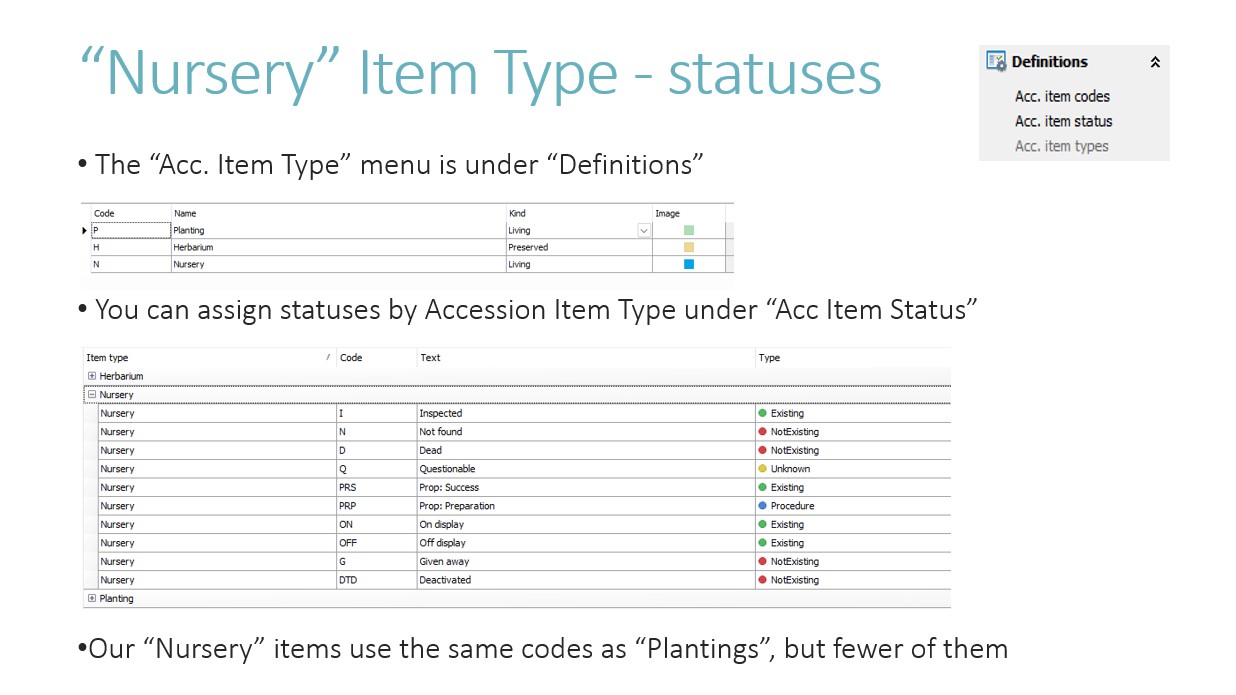
Task: Click the Code cell containing P
Action: pos(130,231)
